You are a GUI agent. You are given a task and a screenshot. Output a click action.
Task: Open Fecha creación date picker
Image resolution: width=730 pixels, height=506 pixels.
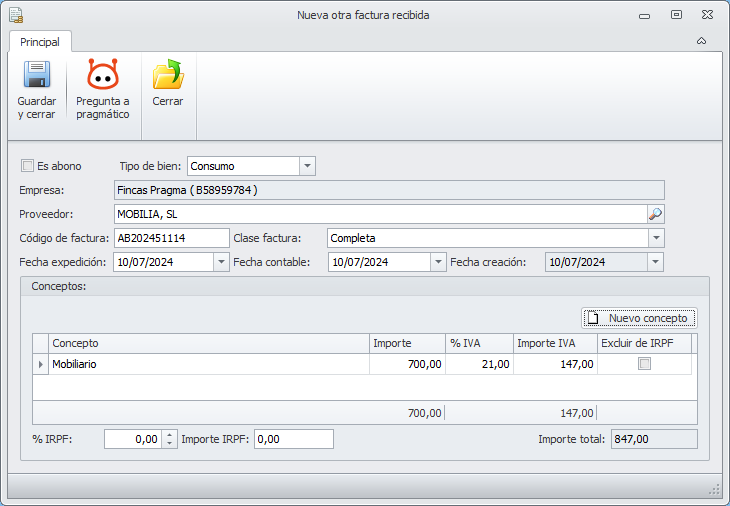655,262
